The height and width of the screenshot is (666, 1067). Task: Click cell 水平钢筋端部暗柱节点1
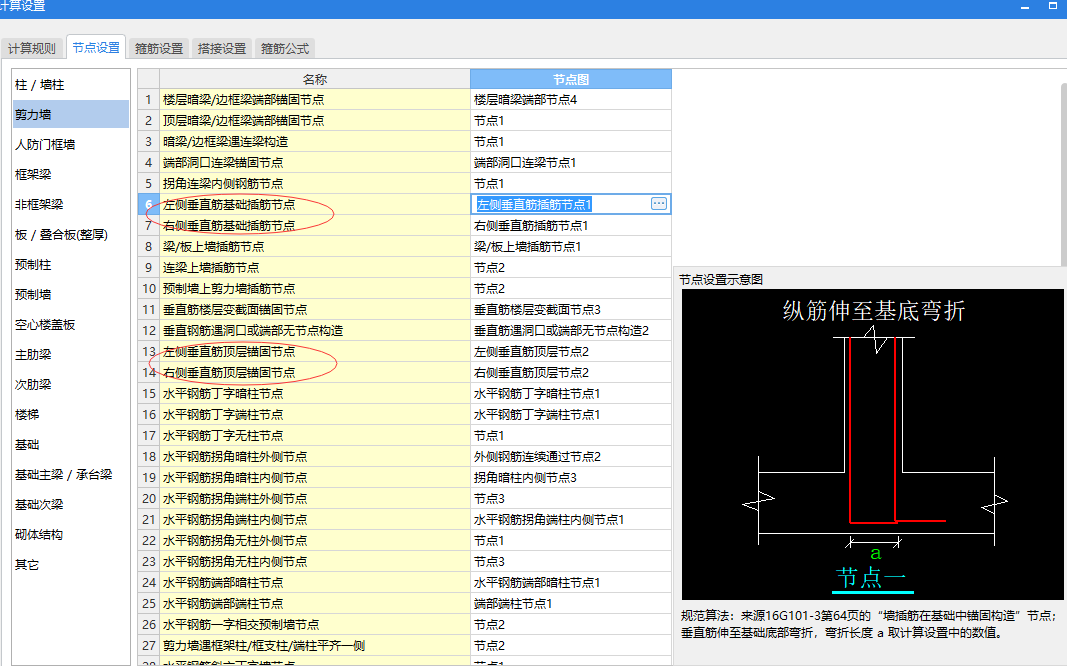[x=571, y=583]
